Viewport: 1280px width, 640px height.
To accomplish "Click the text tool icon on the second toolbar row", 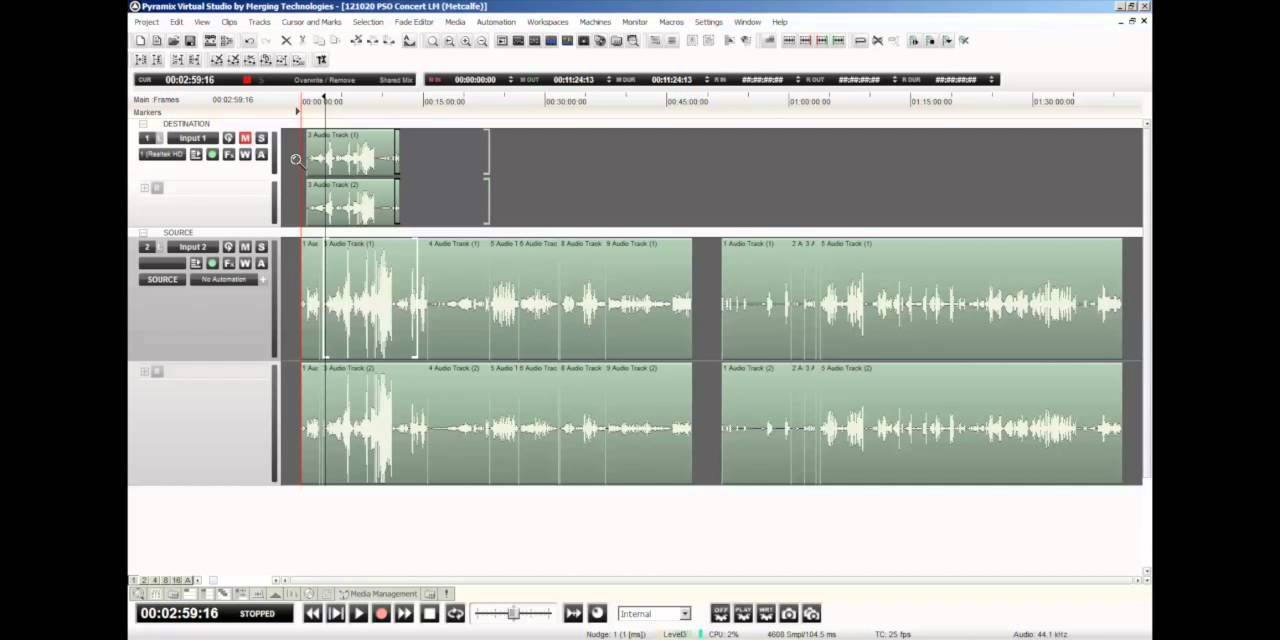I will pyautogui.click(x=321, y=60).
